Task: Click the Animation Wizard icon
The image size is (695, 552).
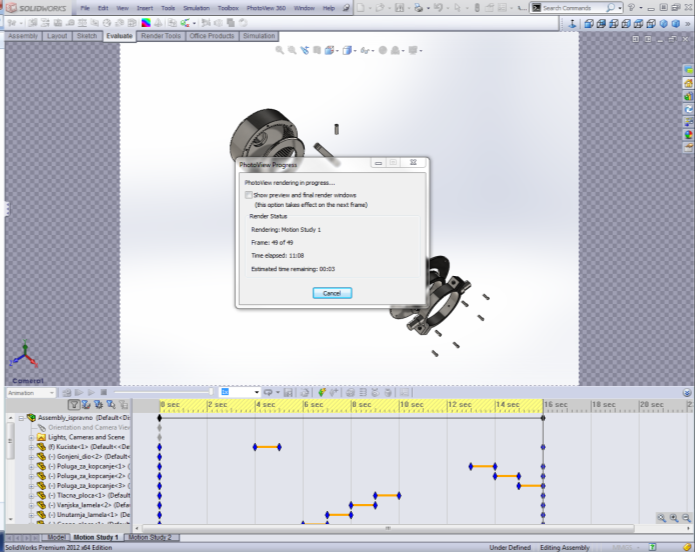Action: coord(305,392)
